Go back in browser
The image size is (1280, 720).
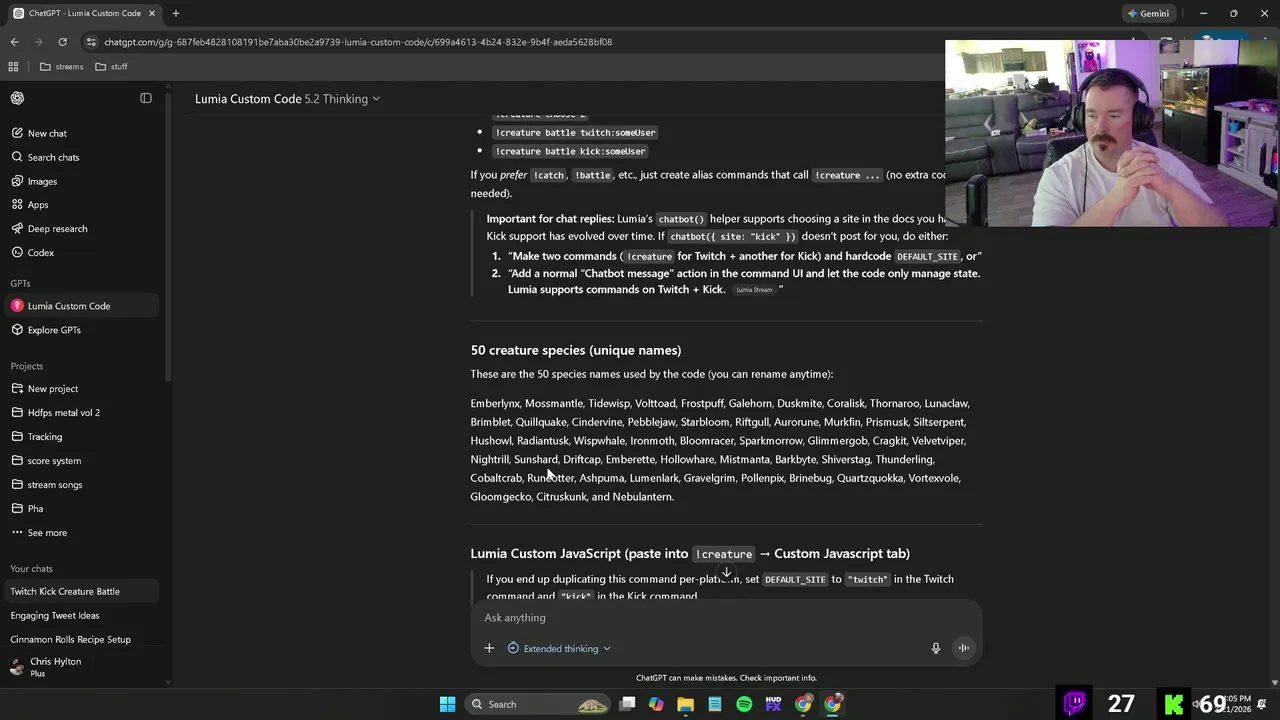(x=14, y=42)
